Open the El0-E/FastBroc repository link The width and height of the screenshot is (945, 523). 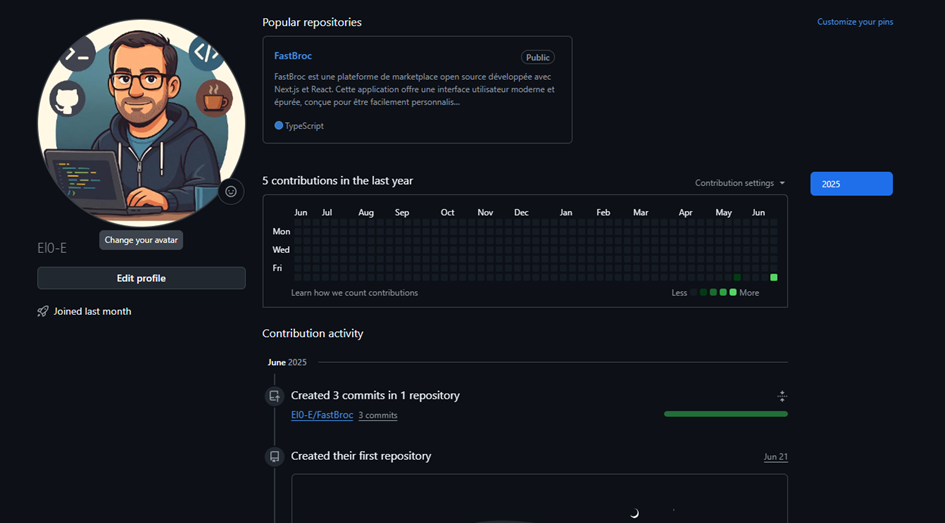click(x=321, y=415)
